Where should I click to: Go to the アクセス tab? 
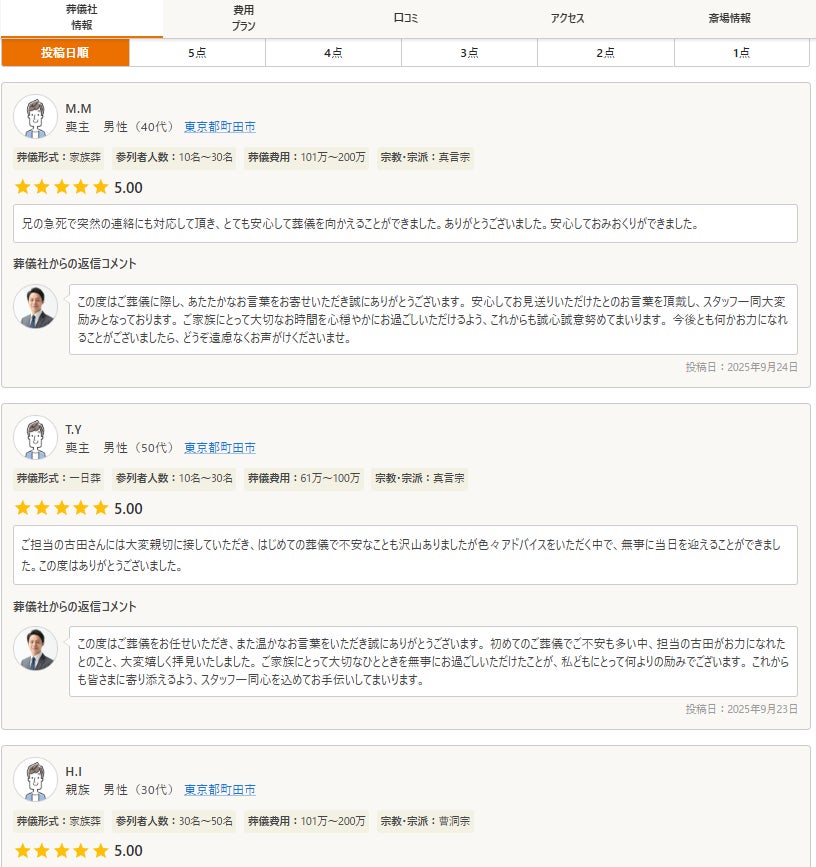pyautogui.click(x=567, y=18)
